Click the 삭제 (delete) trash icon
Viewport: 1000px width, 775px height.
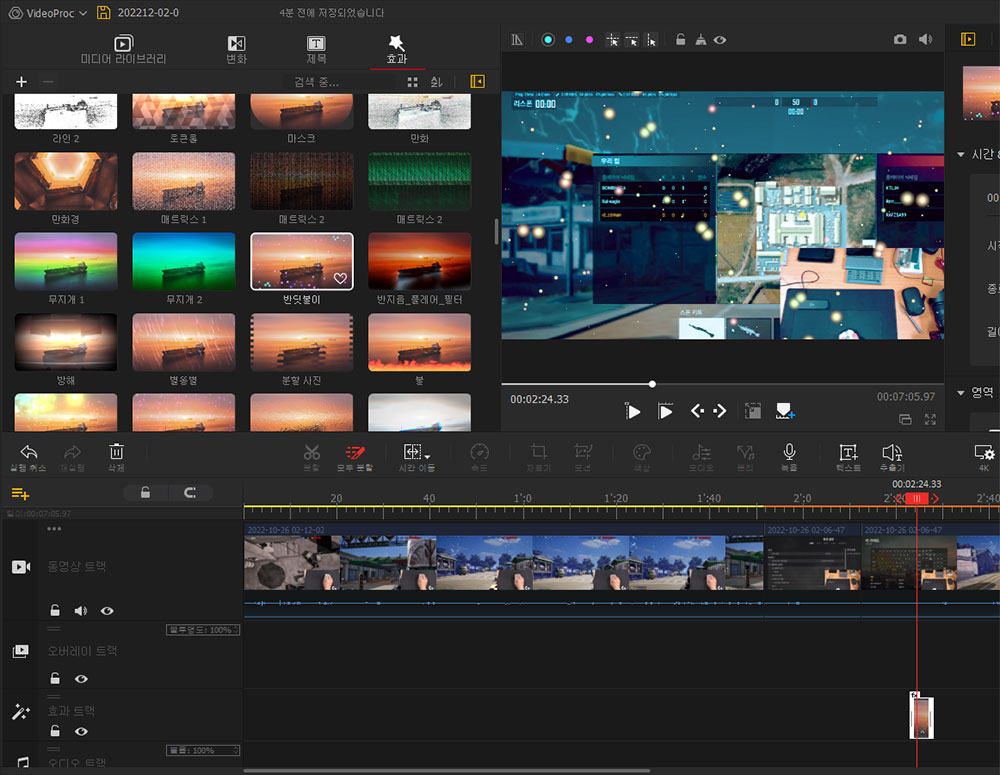[x=116, y=452]
